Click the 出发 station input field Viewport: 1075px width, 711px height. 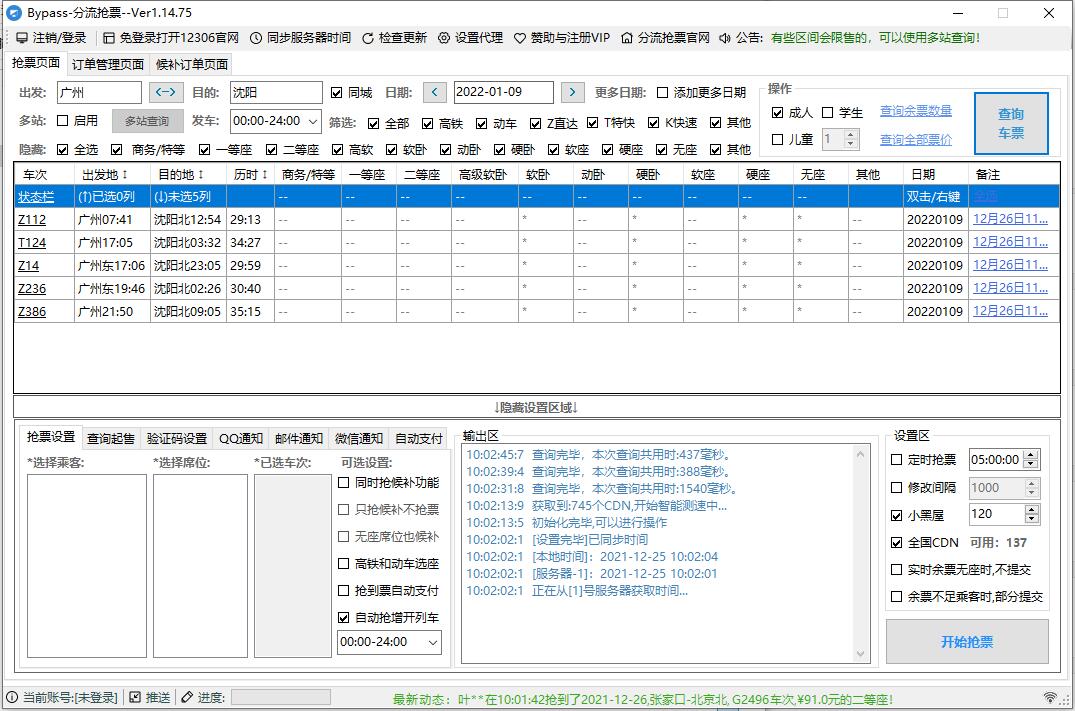[x=99, y=93]
